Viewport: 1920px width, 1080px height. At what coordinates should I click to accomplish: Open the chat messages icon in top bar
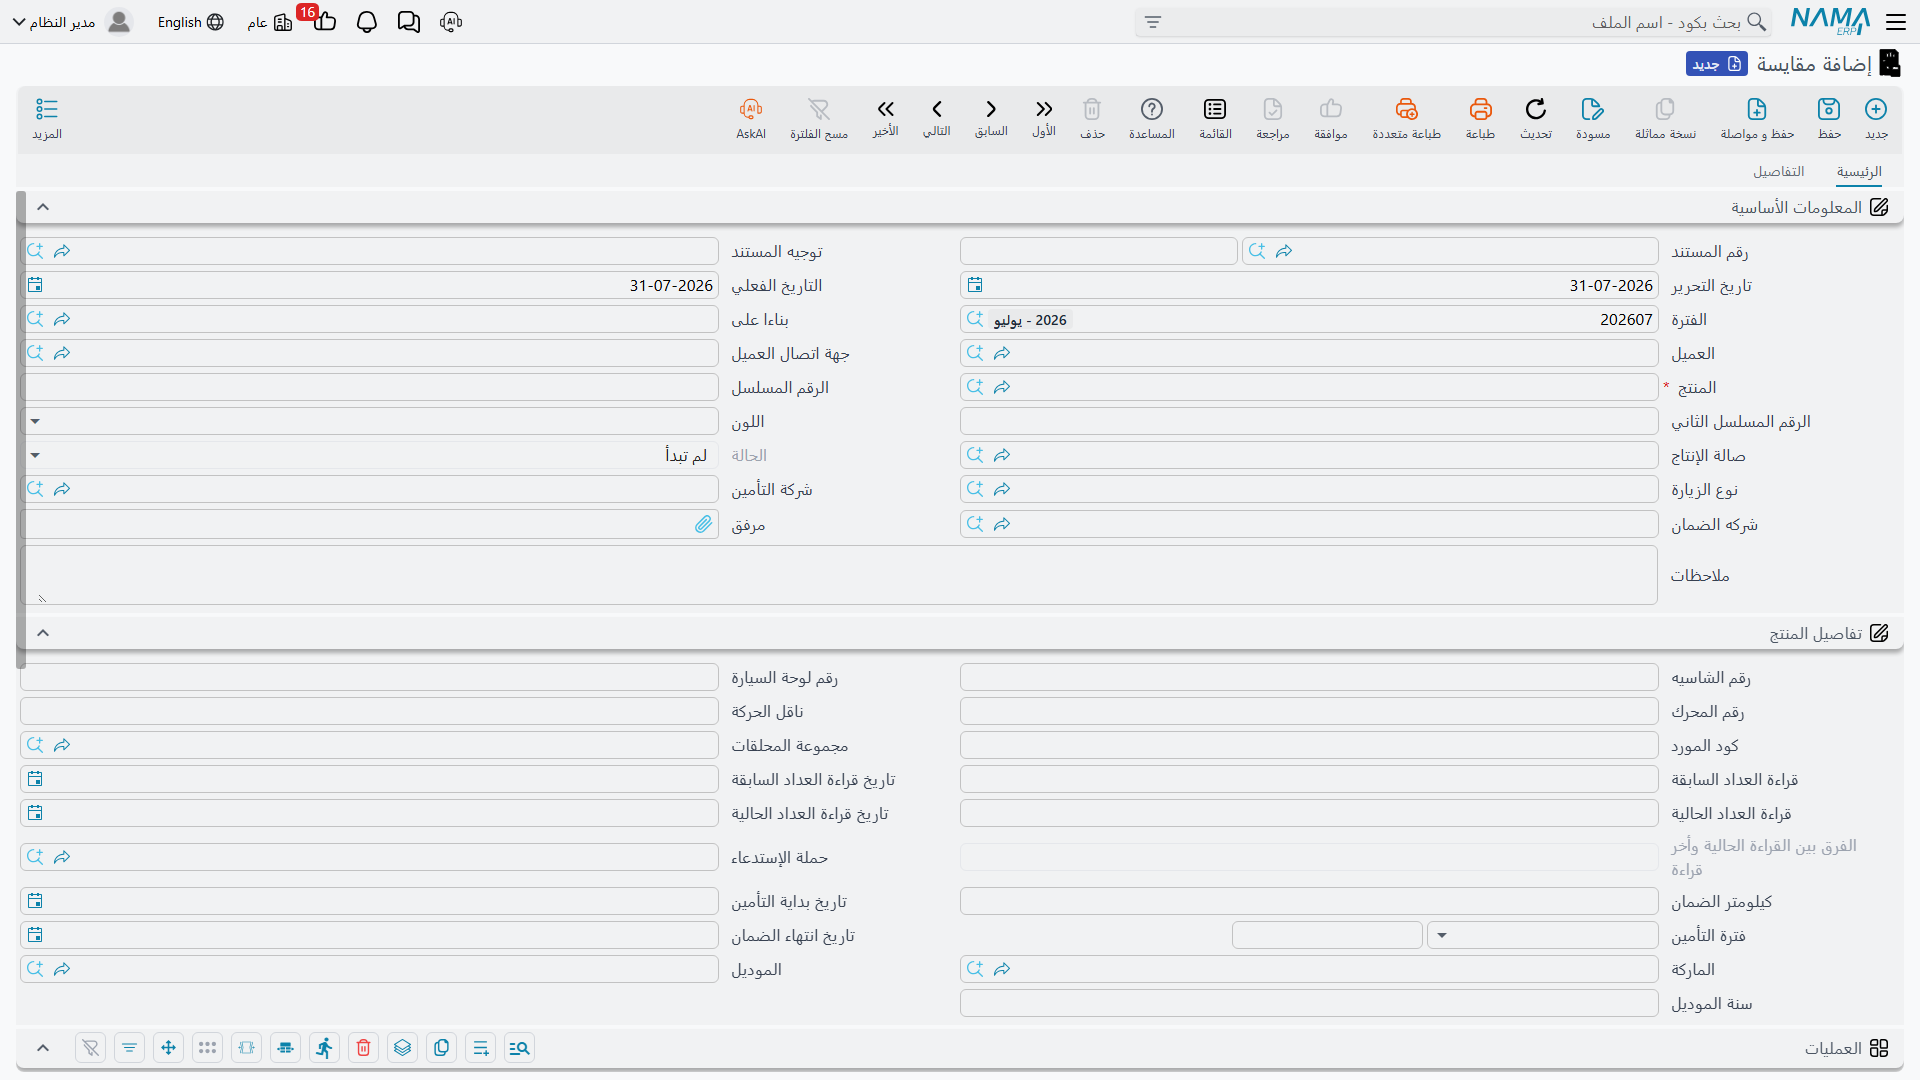(409, 22)
